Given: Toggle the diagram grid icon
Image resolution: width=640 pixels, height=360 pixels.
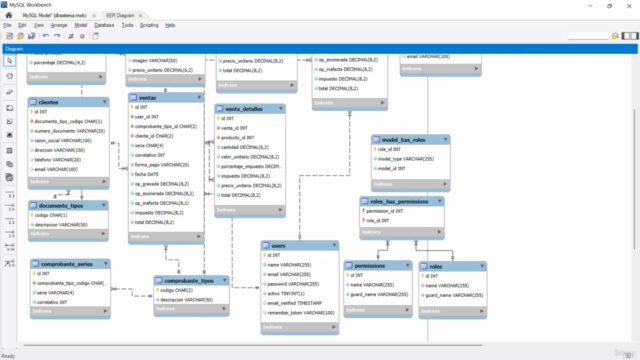Looking at the screenshot, I should click(71, 36).
